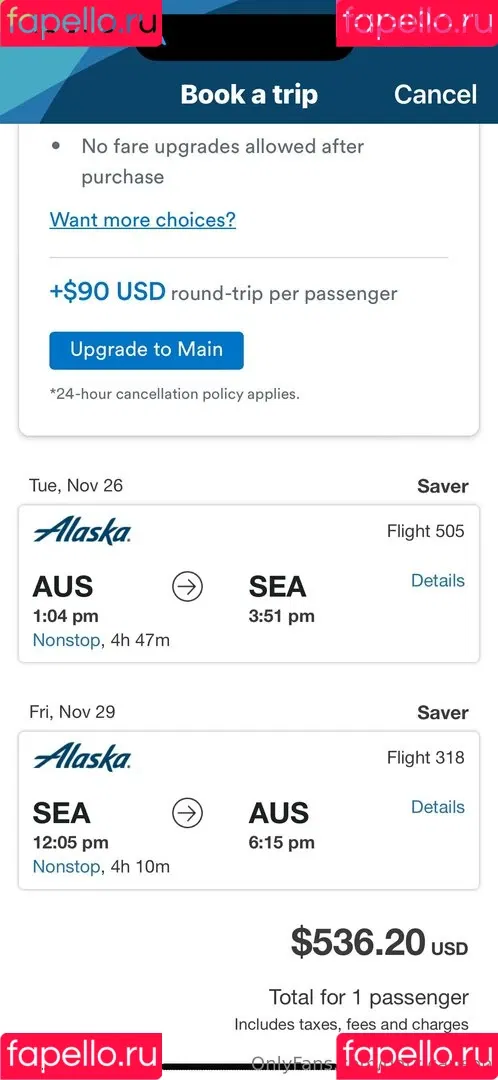Tap the Saver fare label for Nov 29
The height and width of the screenshot is (1080, 498).
coord(443,713)
